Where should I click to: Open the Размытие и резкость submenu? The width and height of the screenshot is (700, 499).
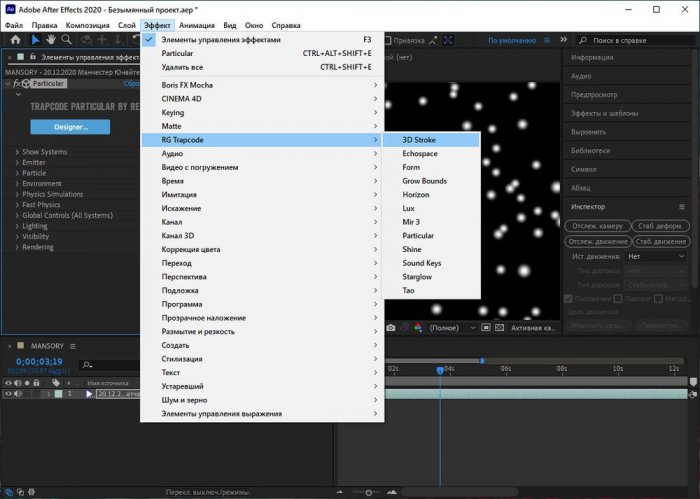click(262, 332)
